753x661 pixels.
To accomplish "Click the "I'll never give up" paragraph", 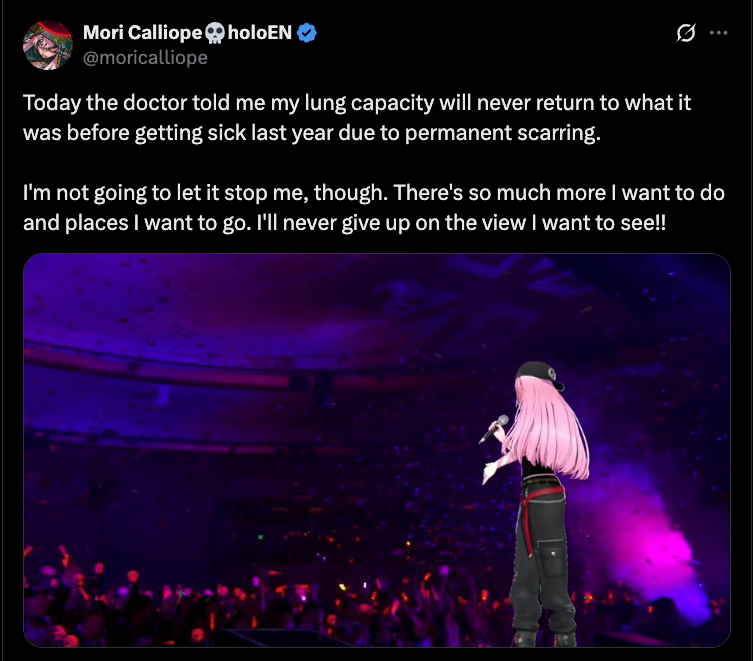I will tap(374, 208).
